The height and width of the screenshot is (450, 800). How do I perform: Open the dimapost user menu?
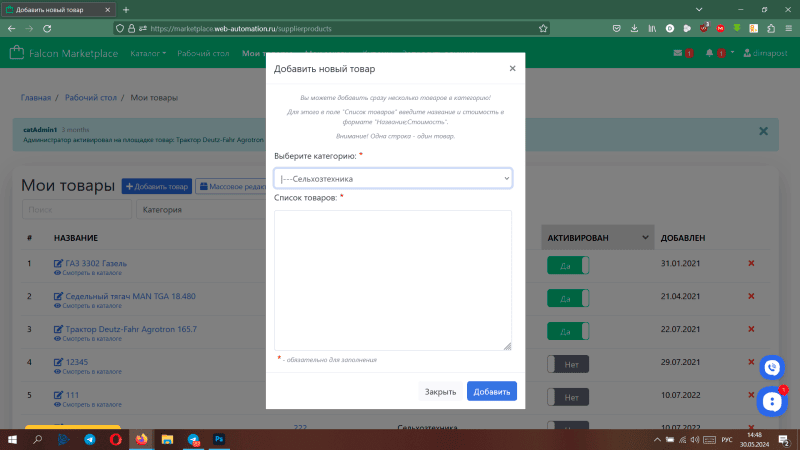point(765,53)
